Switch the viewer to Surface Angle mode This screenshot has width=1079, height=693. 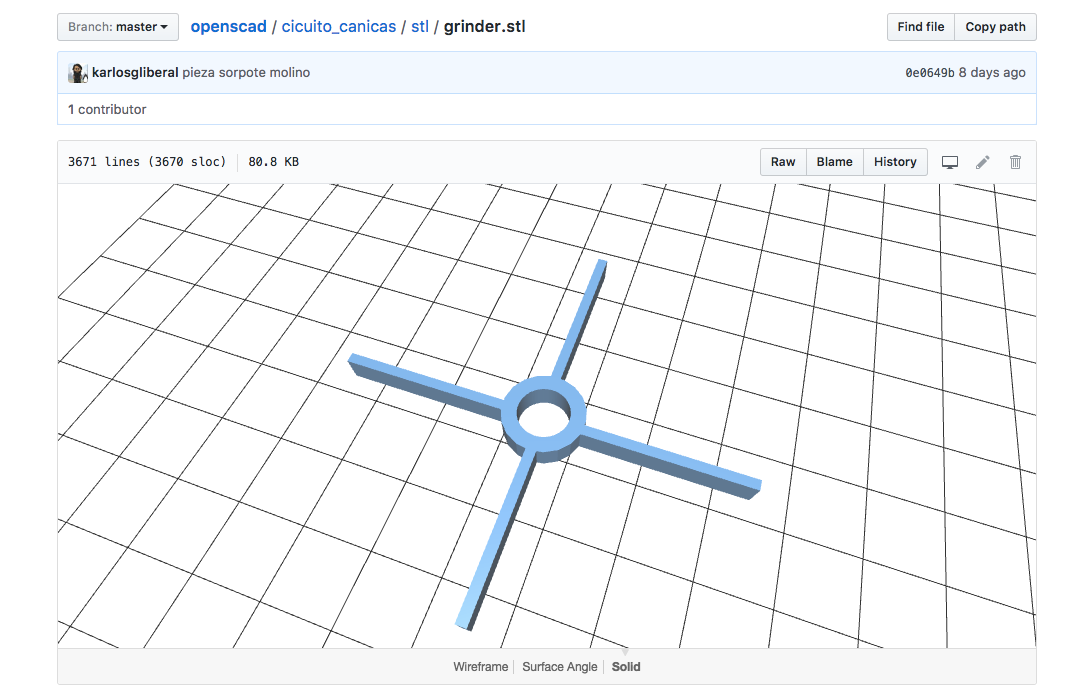559,667
